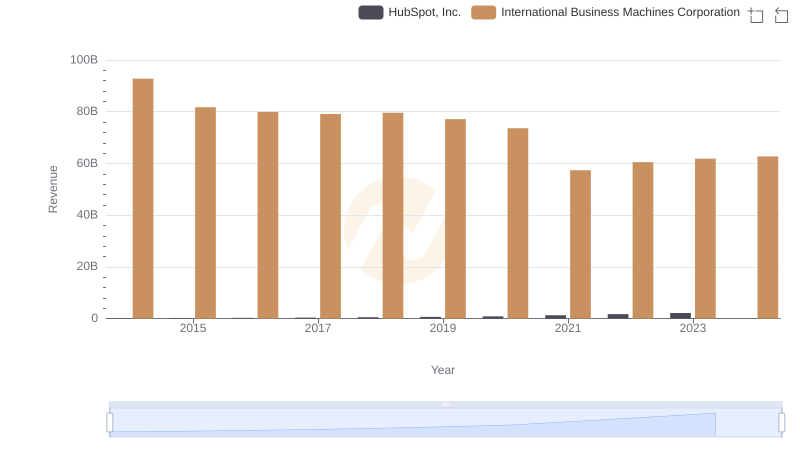Click the Revenue axis title
The image size is (800, 461).
(x=53, y=189)
